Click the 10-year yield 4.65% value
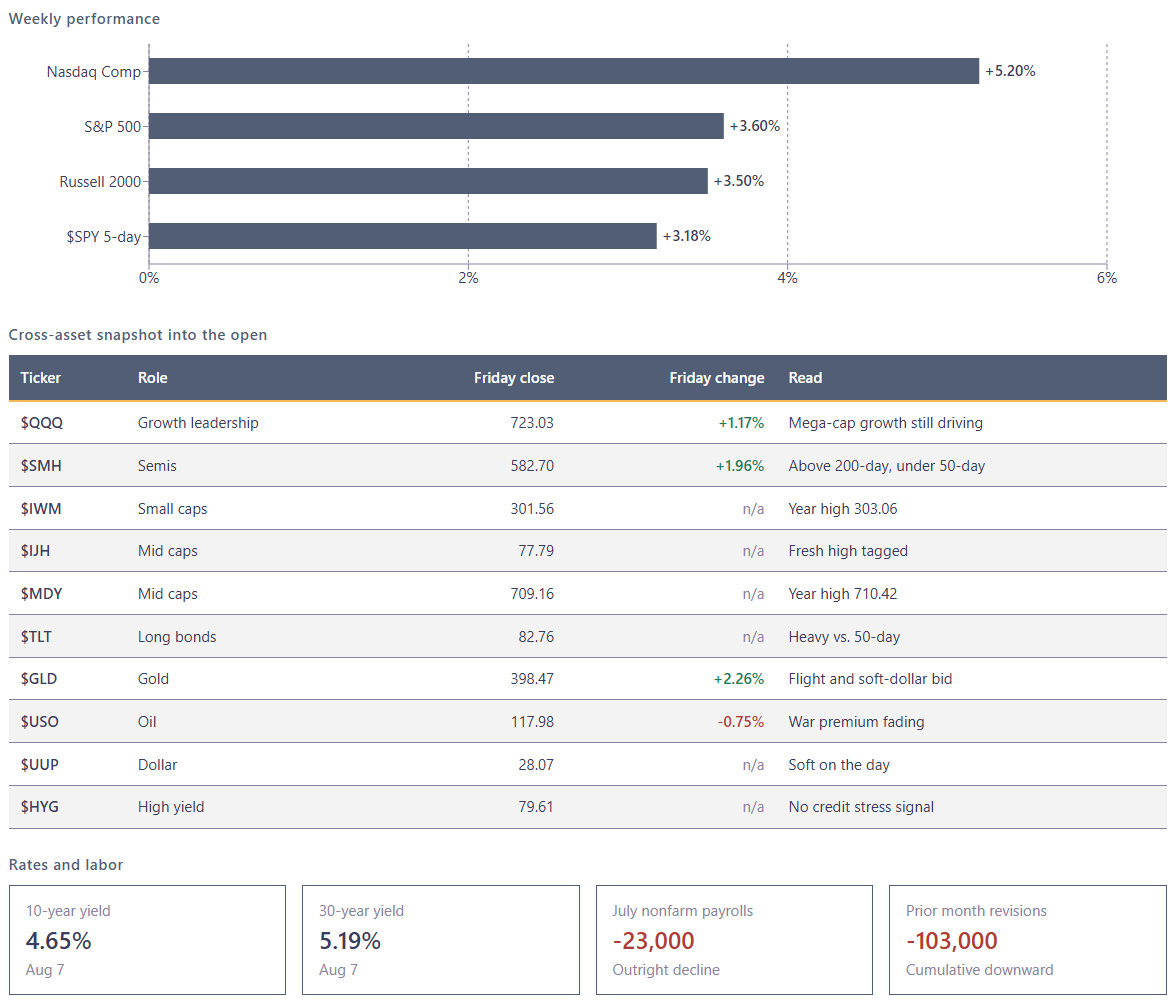This screenshot has height=1004, width=1176. 58,941
